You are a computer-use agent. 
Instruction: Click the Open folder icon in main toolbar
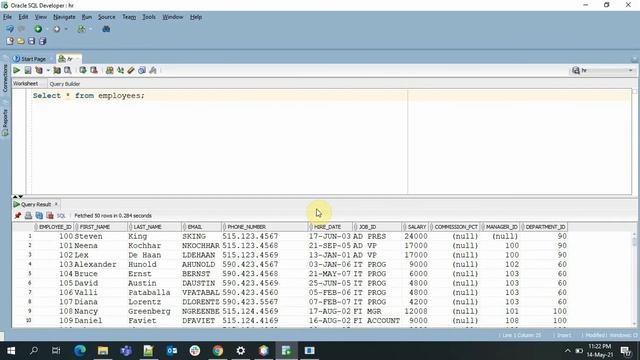20,41
